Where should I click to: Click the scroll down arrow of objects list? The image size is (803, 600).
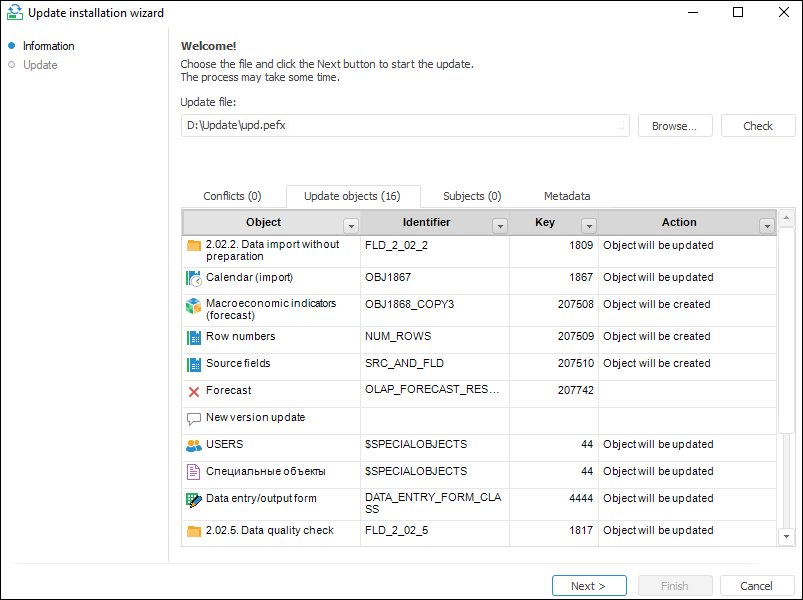pos(786,537)
